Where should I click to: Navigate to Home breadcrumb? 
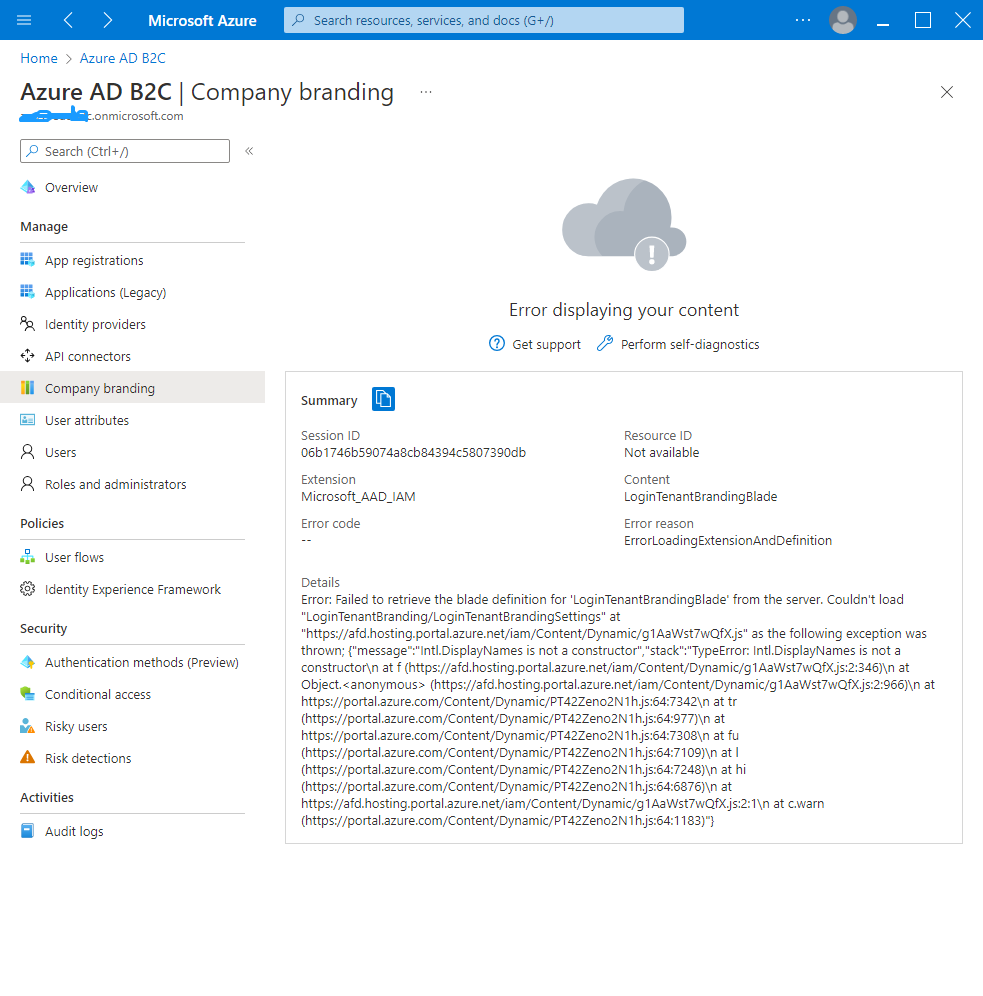[39, 58]
